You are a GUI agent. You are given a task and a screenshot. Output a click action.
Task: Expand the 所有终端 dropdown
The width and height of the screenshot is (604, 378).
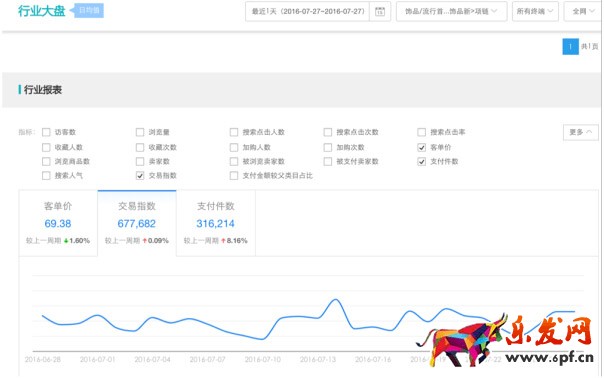click(535, 12)
